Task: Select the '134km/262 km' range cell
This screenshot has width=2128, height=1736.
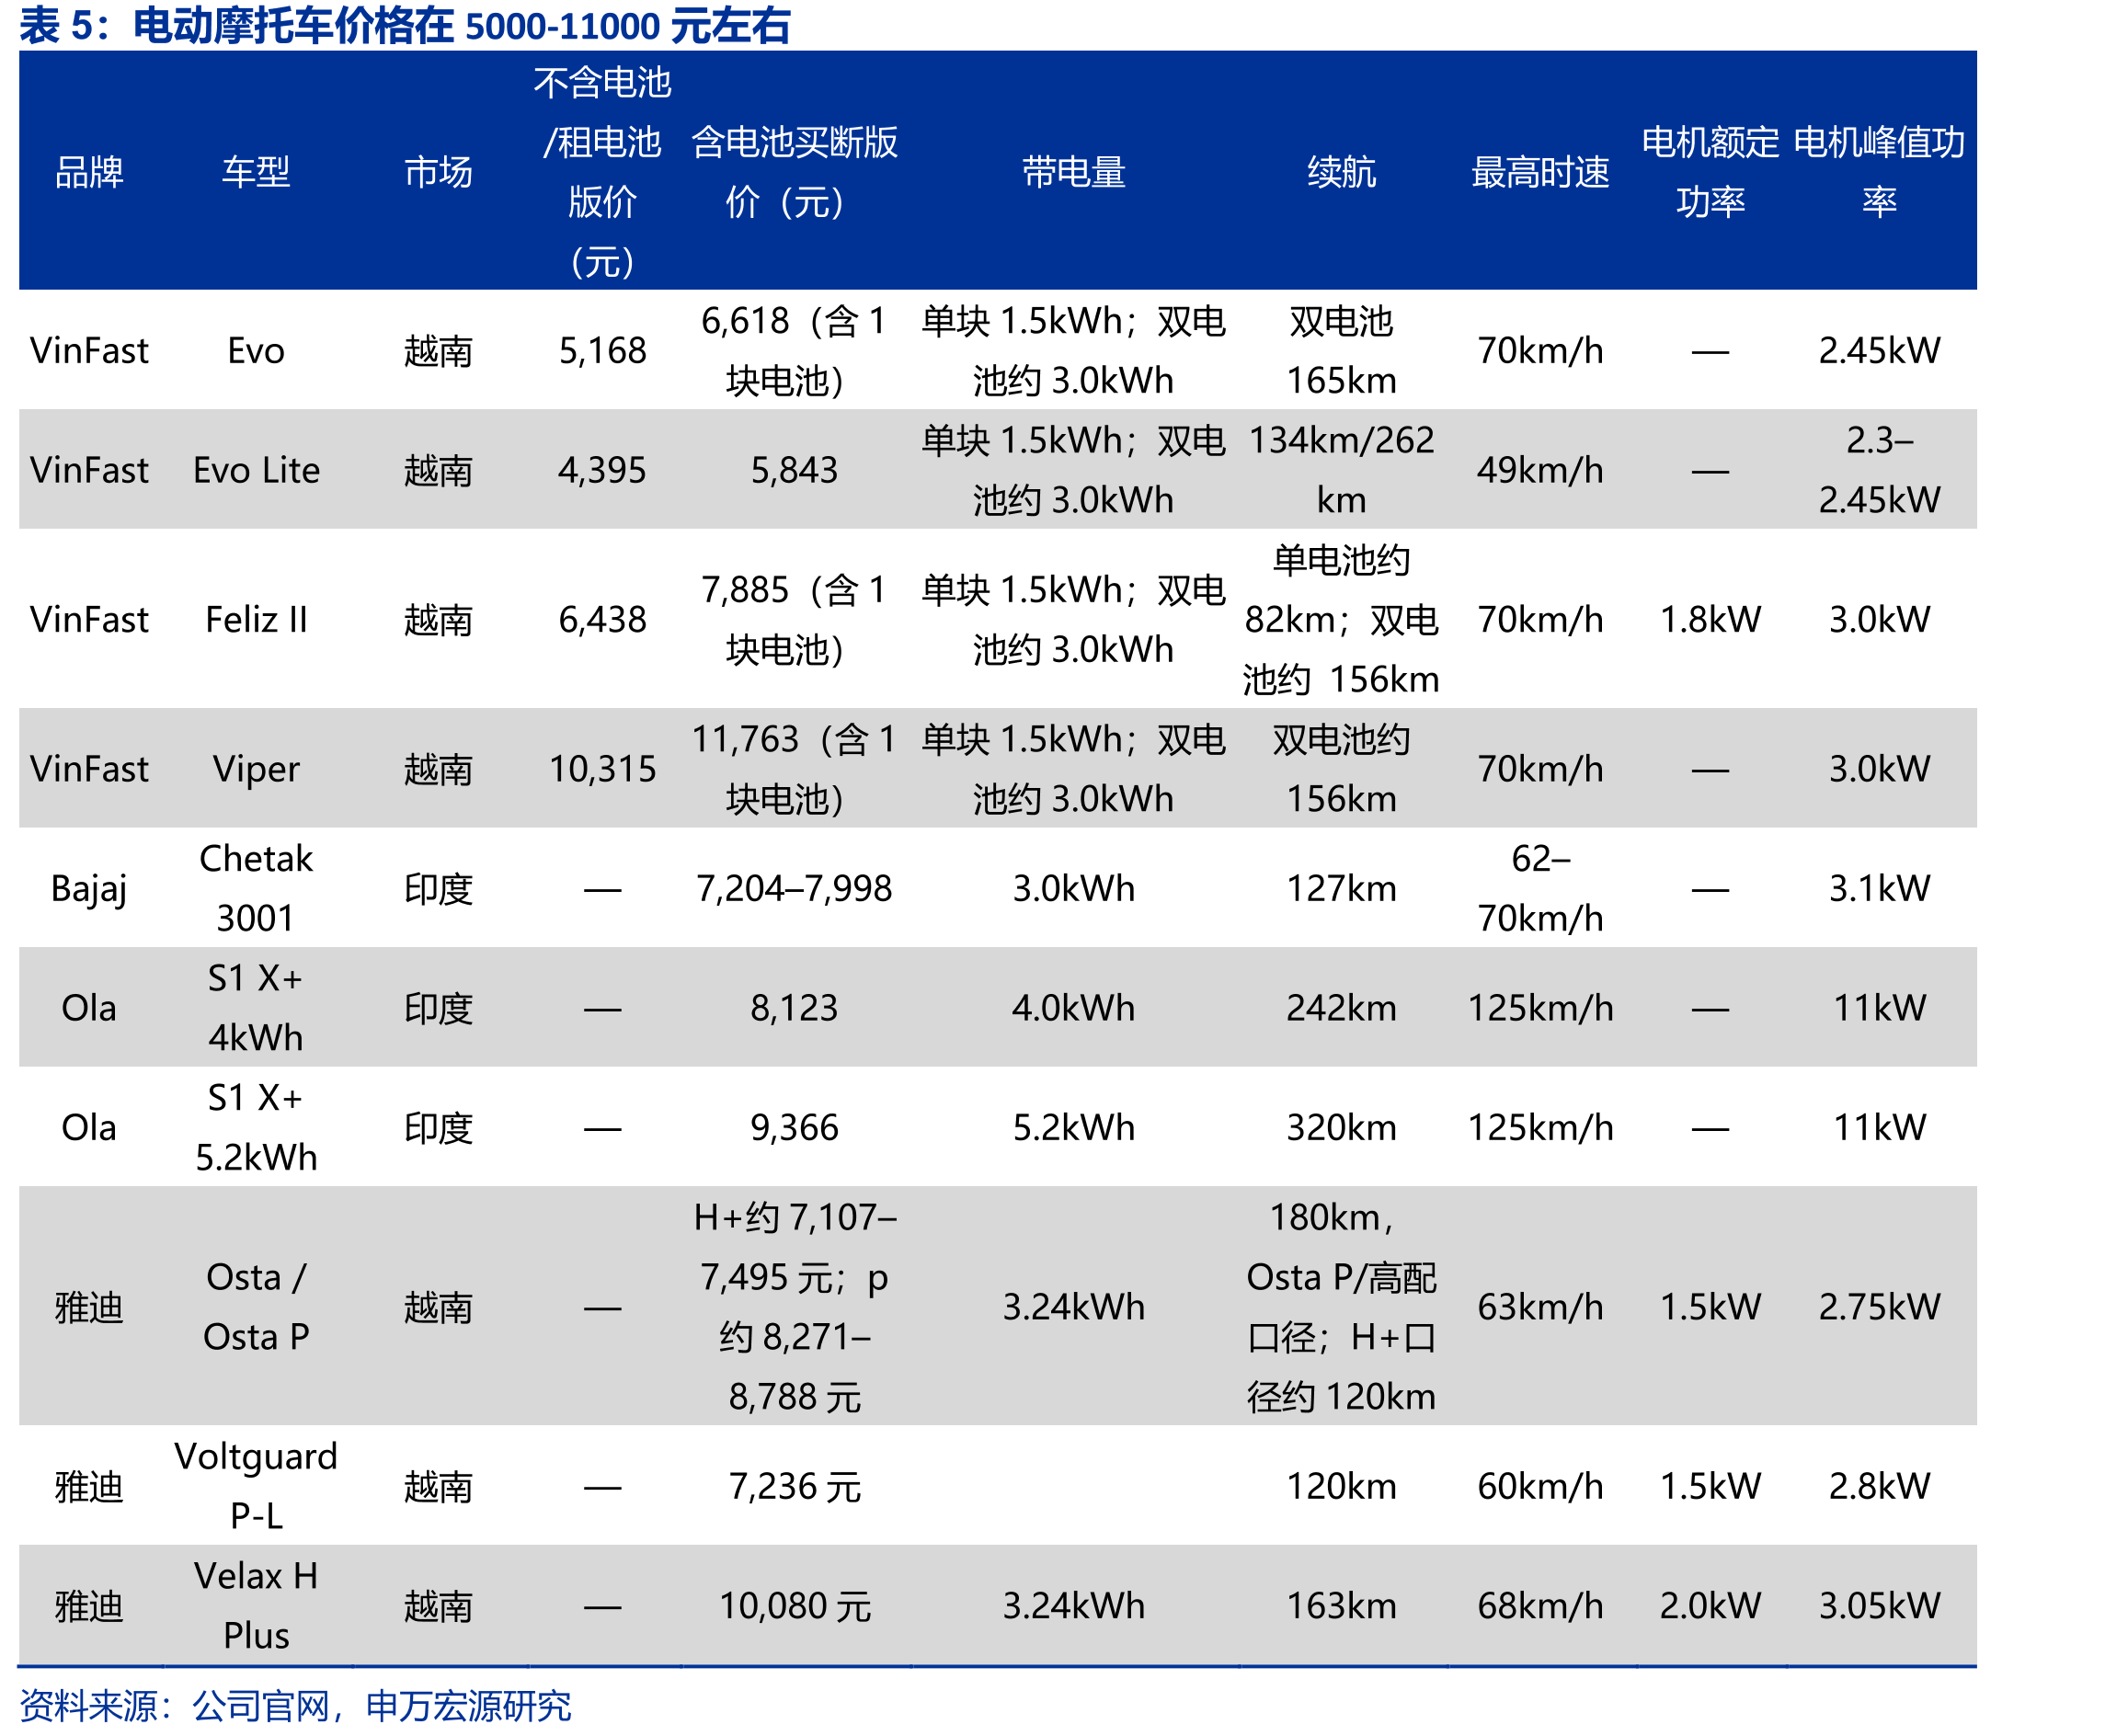Action: pos(1341,470)
